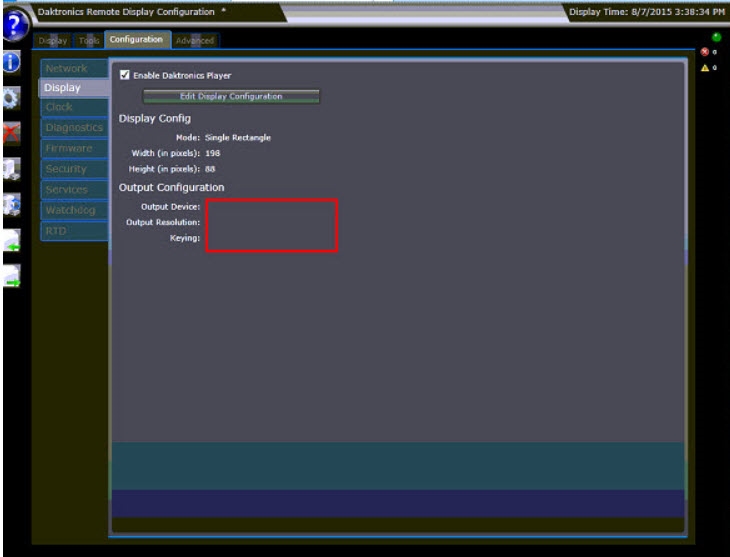Image resolution: width=730 pixels, height=557 pixels.
Task: Click the green right-arrow icon in left sidebar
Action: pos(12,277)
